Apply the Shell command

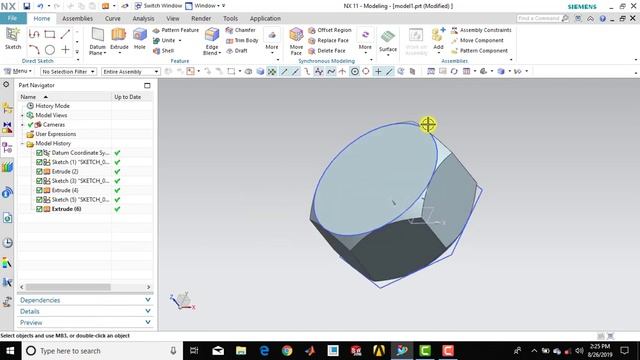pyautogui.click(x=163, y=51)
